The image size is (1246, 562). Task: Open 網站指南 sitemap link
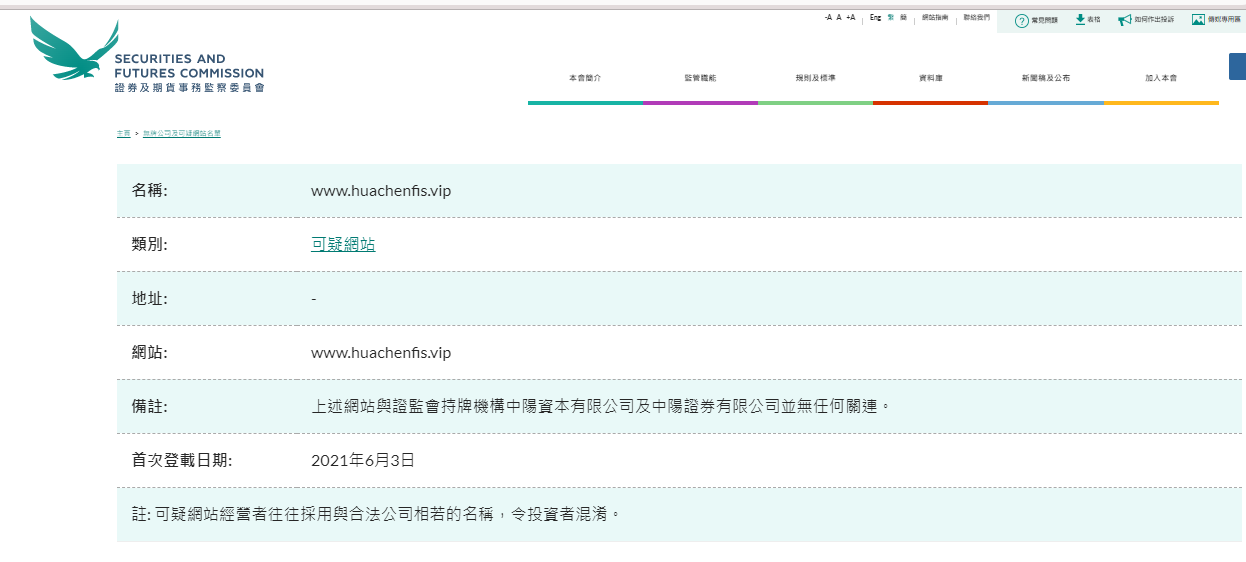tap(935, 18)
